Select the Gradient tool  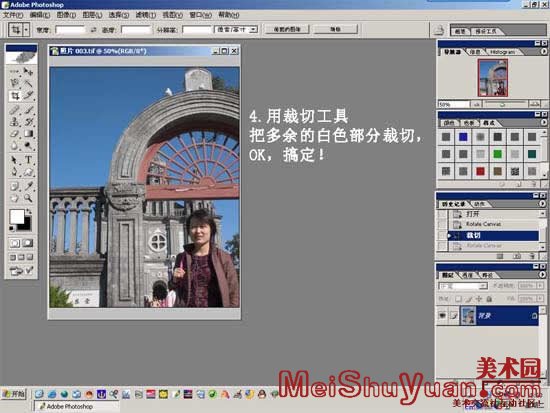pyautogui.click(x=28, y=134)
